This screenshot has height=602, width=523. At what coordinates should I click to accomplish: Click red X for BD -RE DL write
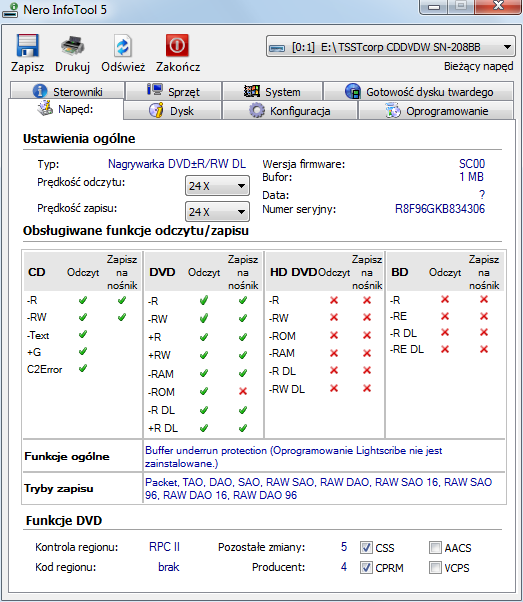pos(484,349)
